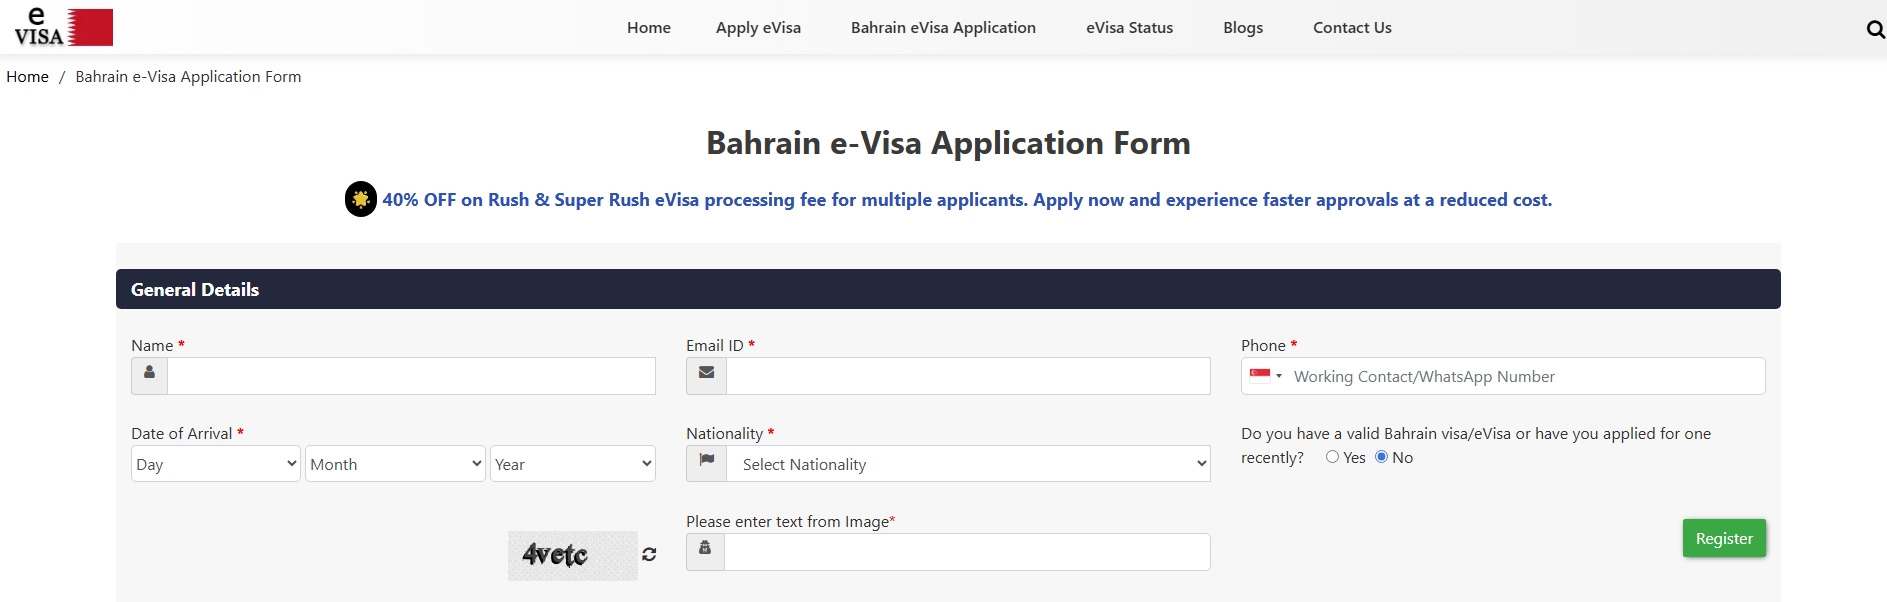Open Apply eVisa menu item
Viewport: 1887px width, 602px height.
(x=758, y=28)
